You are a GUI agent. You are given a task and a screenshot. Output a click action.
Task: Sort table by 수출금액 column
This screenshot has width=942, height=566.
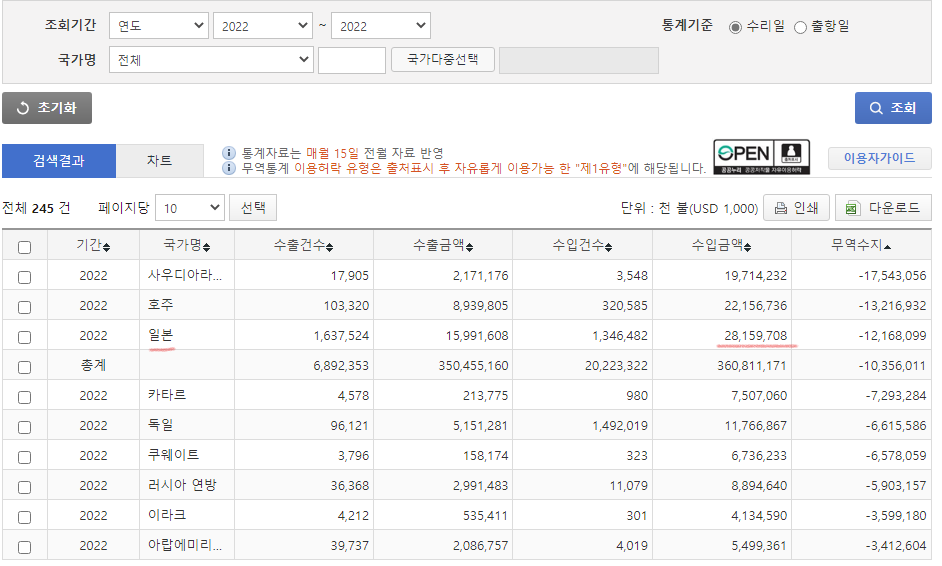coord(468,247)
